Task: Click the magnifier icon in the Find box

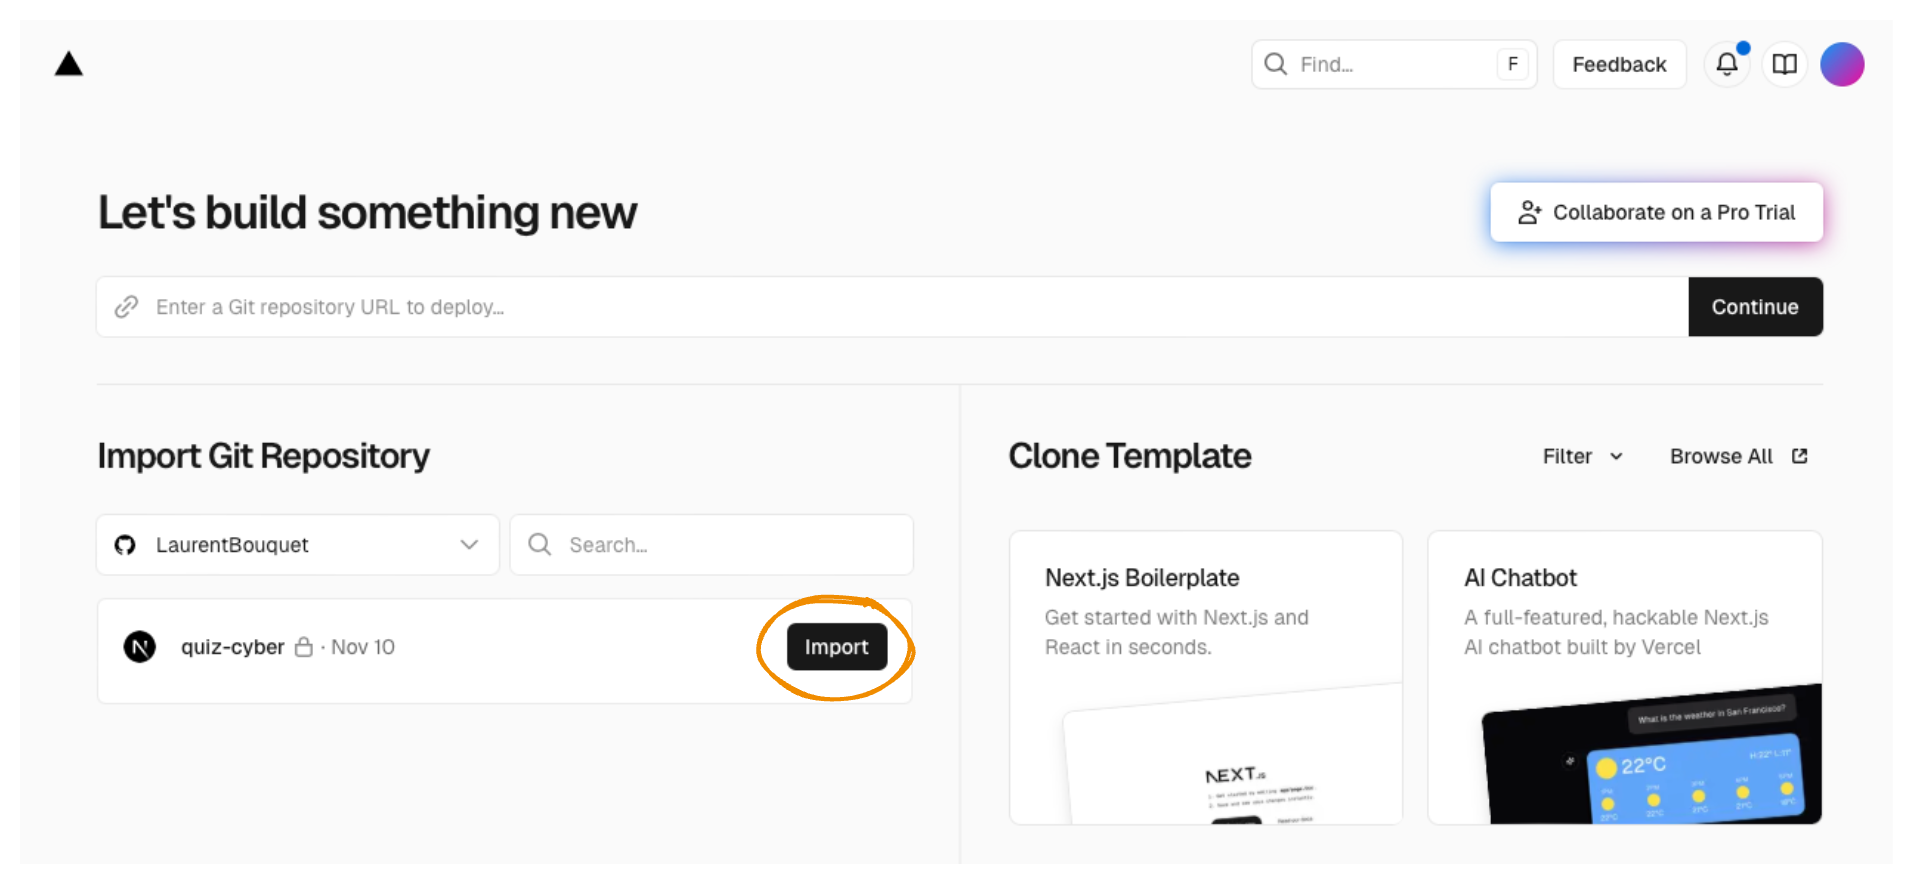Action: 1276,64
